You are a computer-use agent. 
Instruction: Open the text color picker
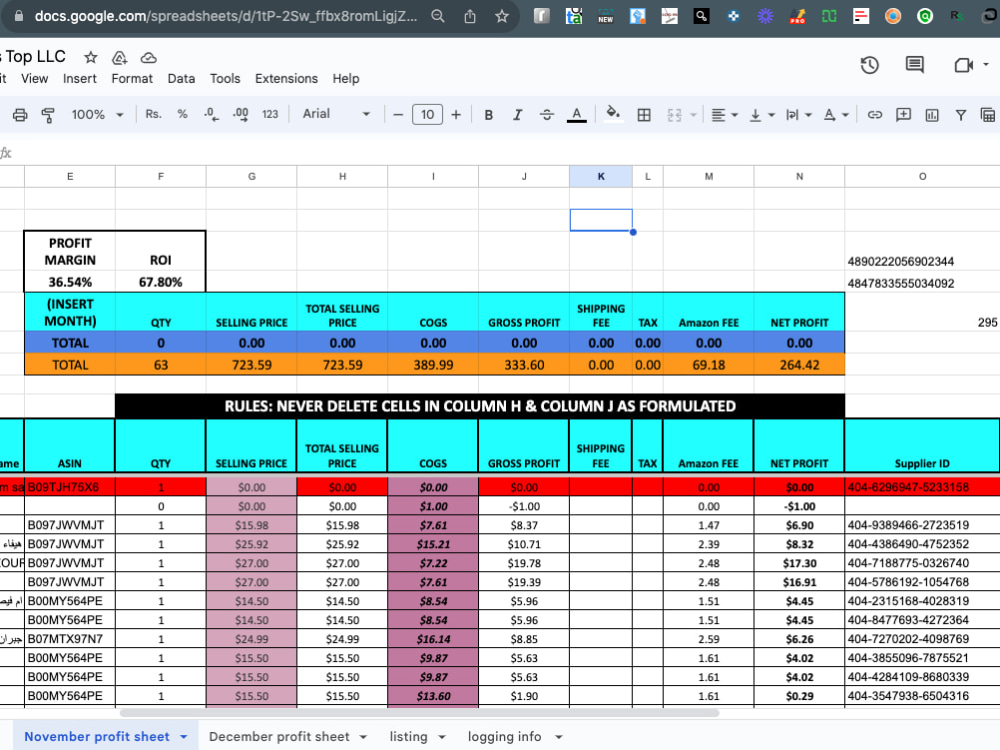click(x=577, y=115)
